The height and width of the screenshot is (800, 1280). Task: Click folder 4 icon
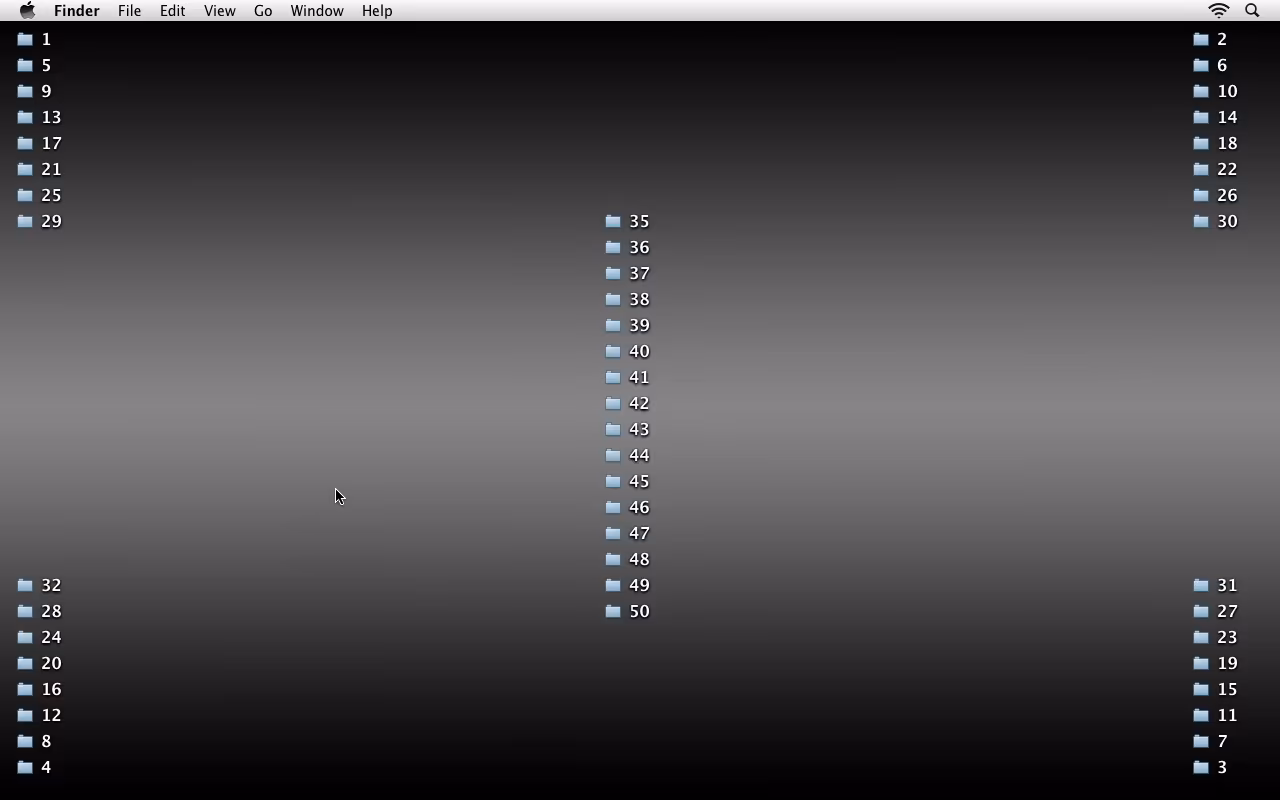point(25,767)
